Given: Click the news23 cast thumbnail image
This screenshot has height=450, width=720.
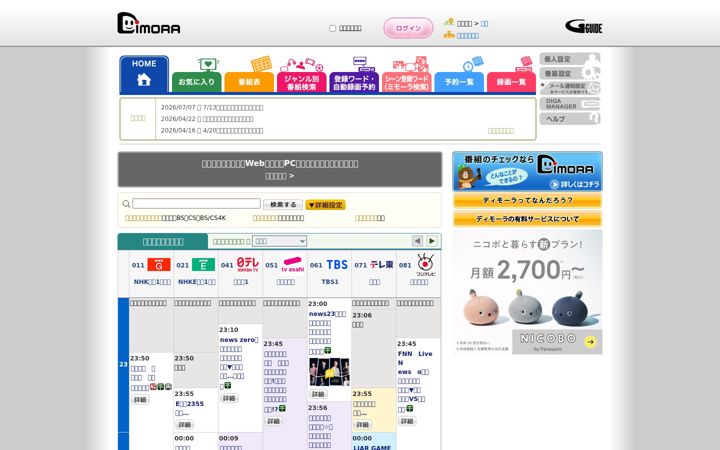Looking at the screenshot, I should coord(329,372).
